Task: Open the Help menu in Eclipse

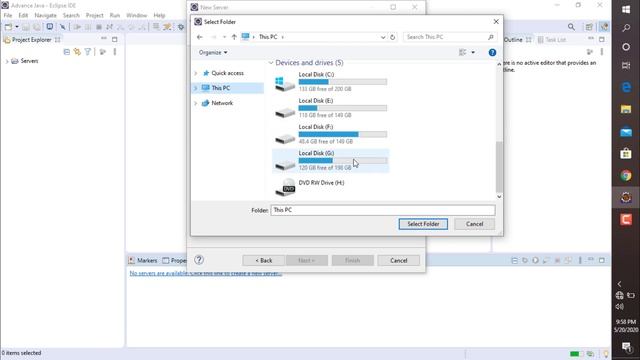Action: click(x=159, y=15)
